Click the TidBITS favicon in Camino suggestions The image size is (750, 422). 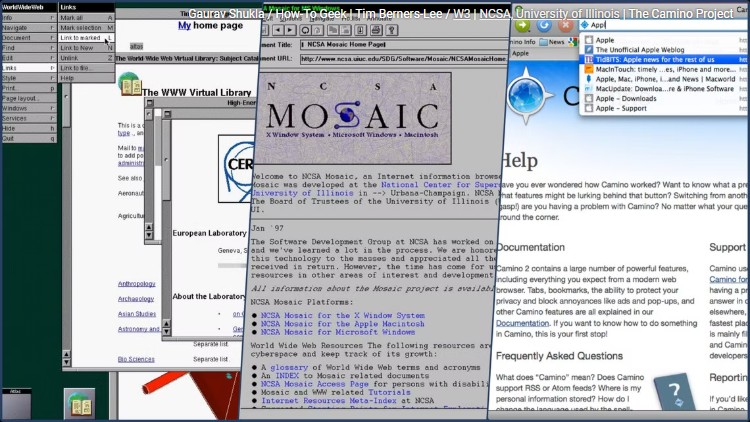pyautogui.click(x=589, y=59)
